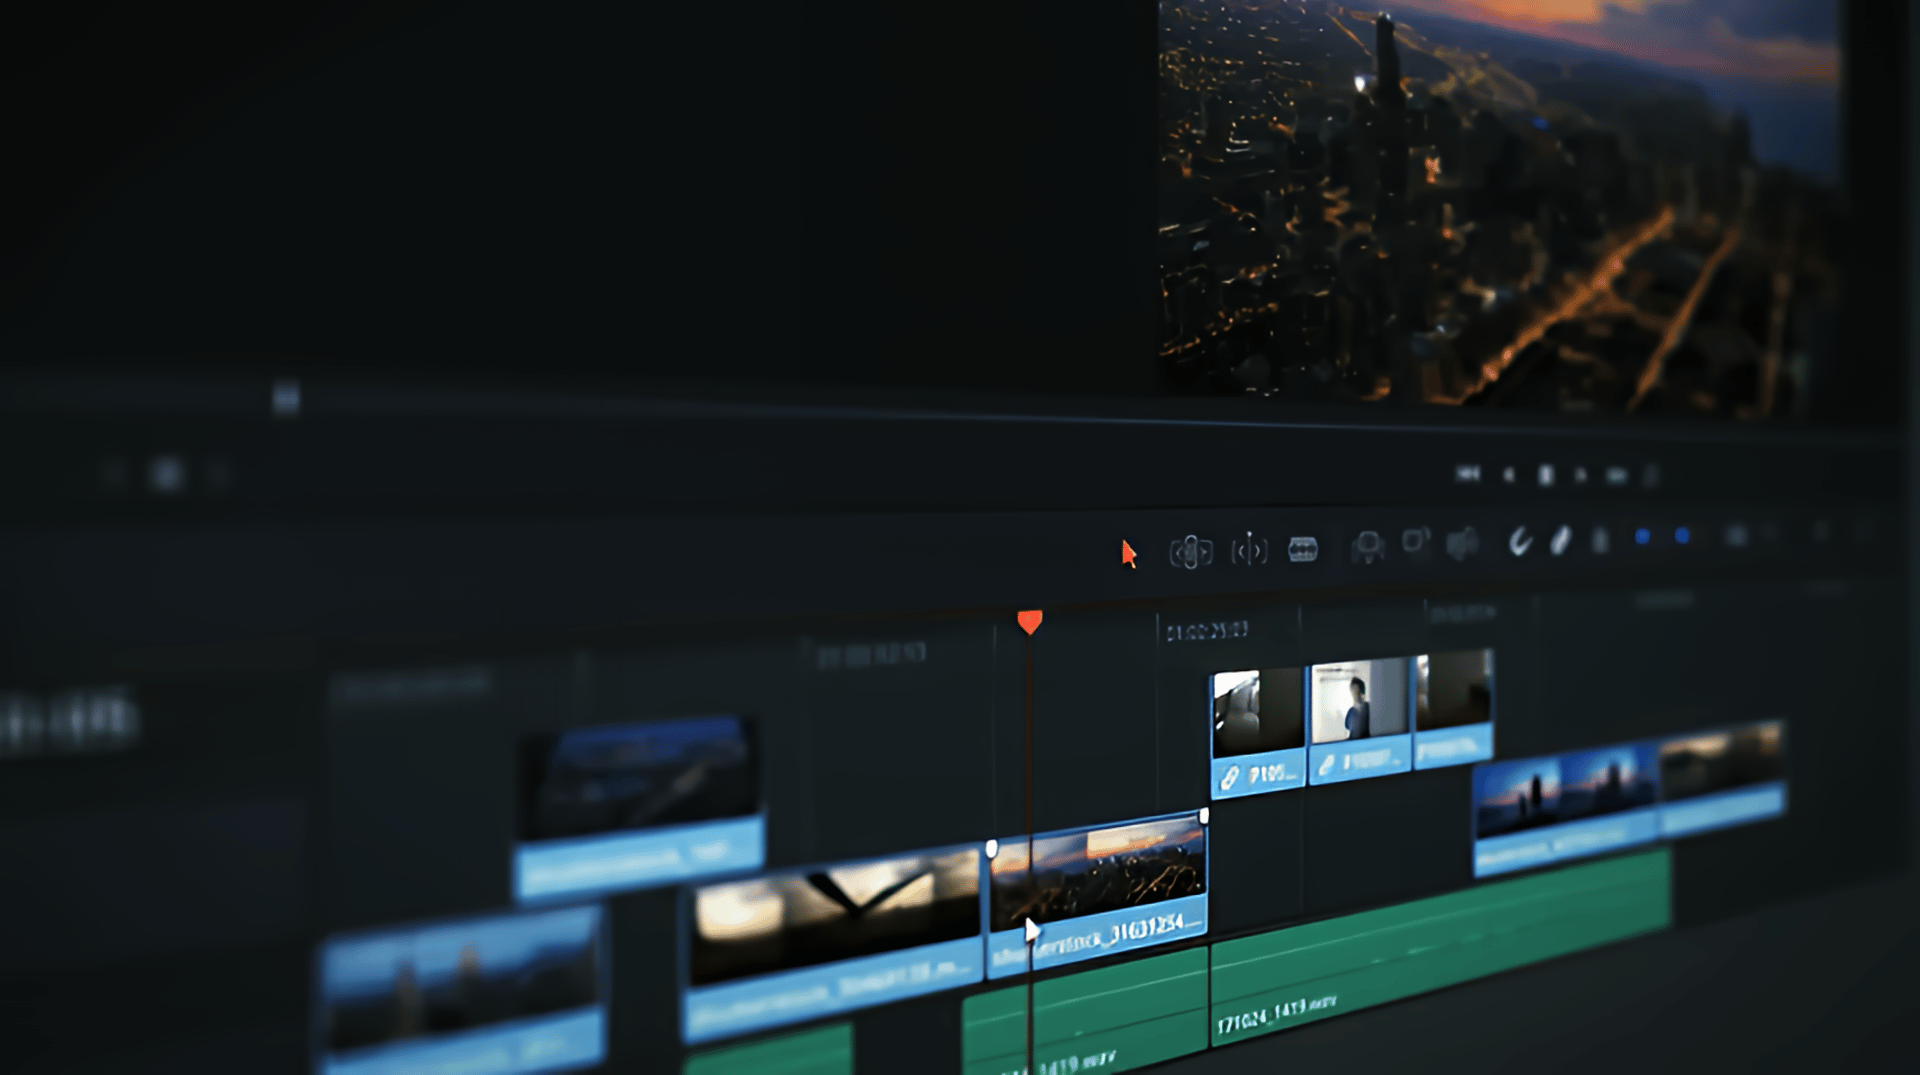The width and height of the screenshot is (1920, 1075).
Task: Jump to last frame in viewer transport
Action: (x=1616, y=475)
